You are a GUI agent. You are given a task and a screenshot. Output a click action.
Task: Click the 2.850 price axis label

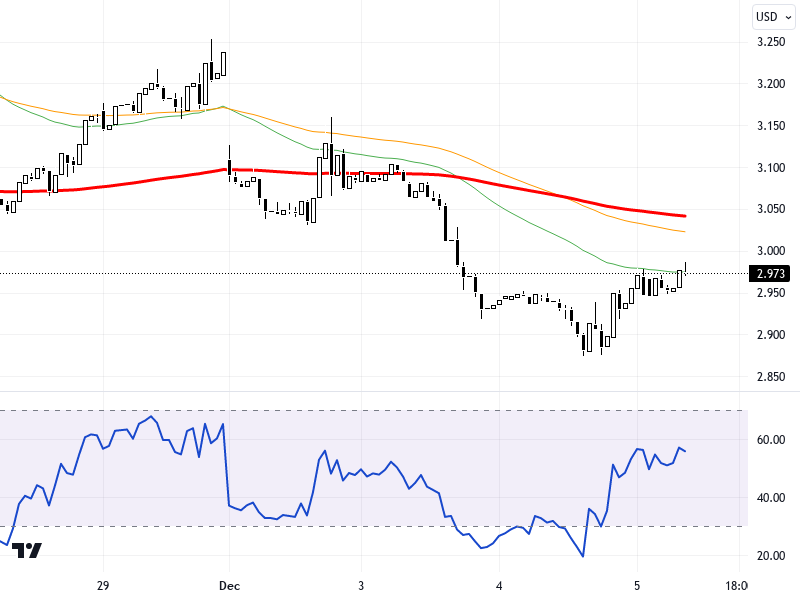point(771,377)
